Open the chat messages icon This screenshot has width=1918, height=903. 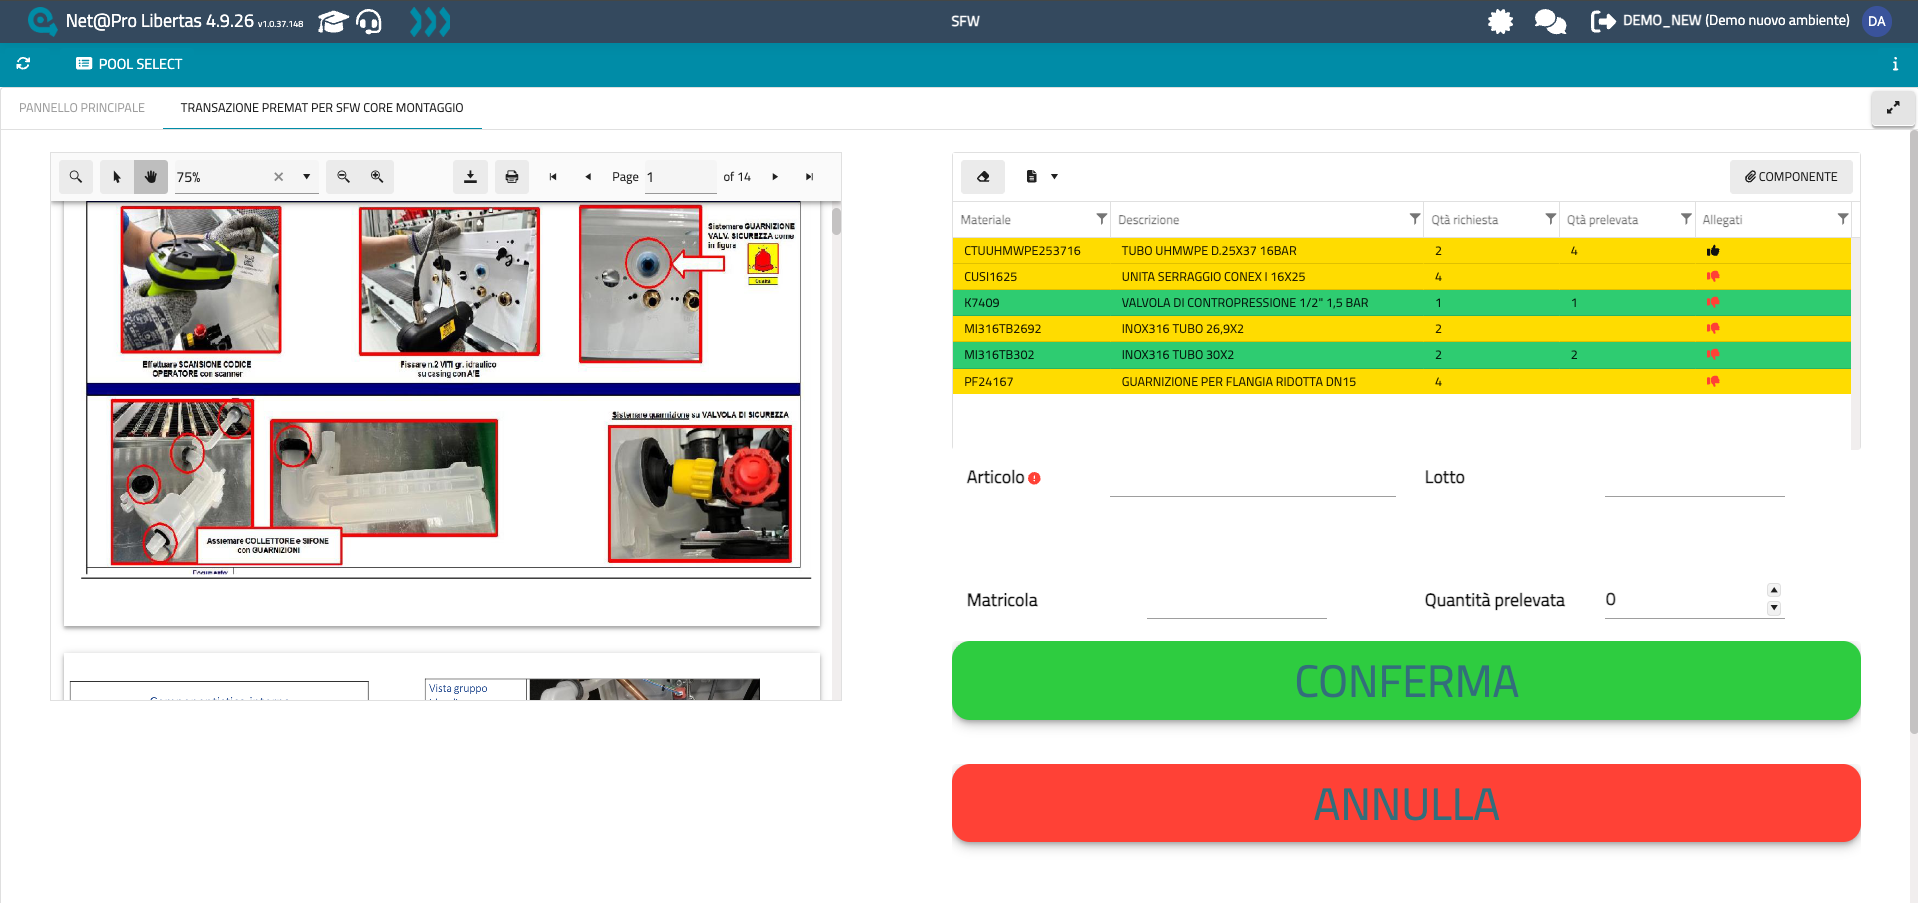[x=1550, y=21]
